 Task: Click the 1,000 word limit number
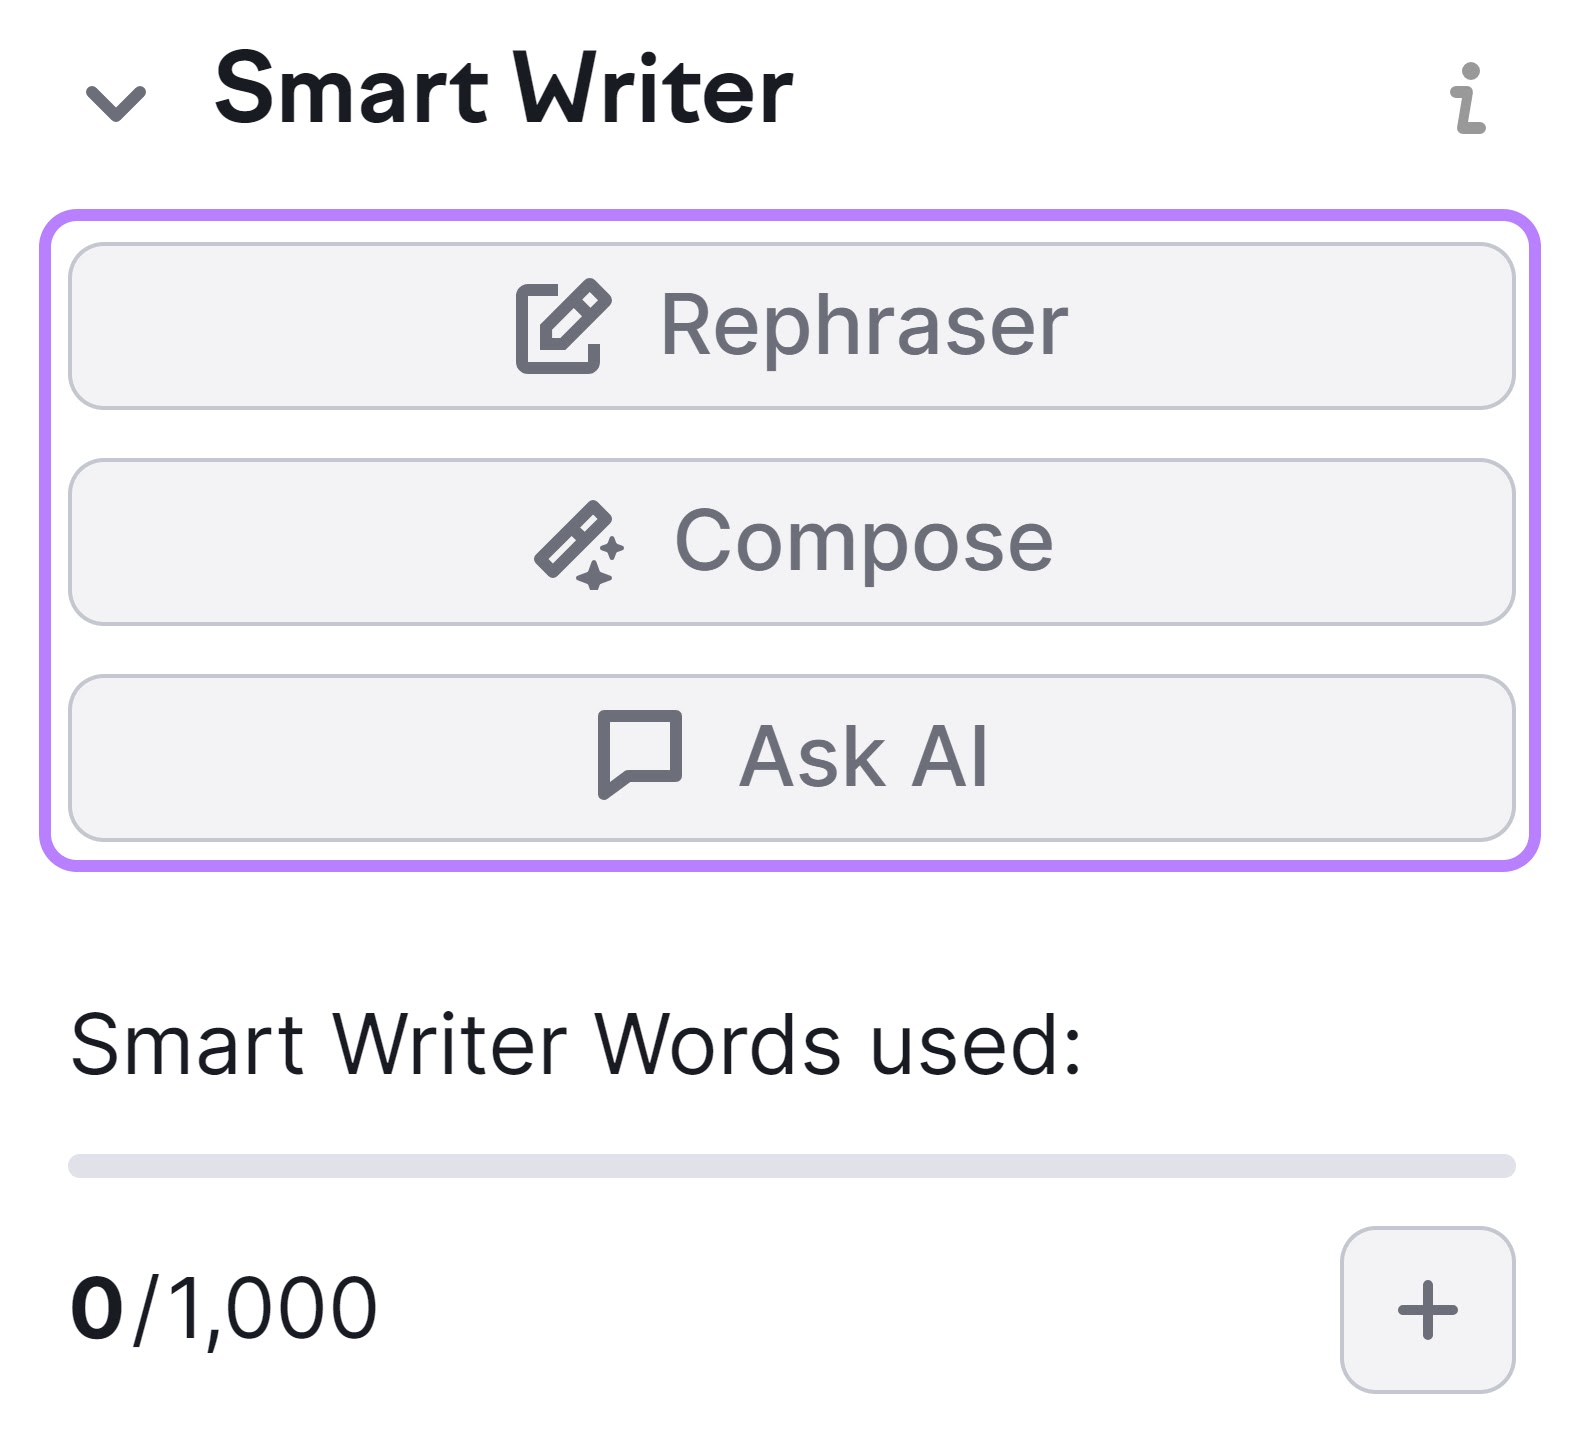(272, 1308)
